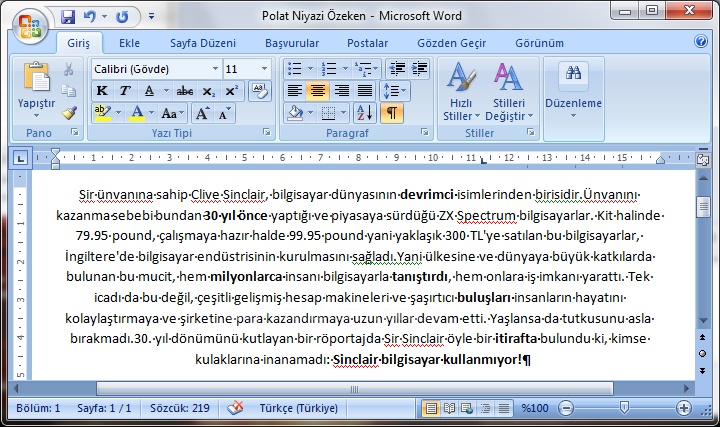This screenshot has height=427, width=720.
Task: Align text to the left
Action: pos(294,90)
